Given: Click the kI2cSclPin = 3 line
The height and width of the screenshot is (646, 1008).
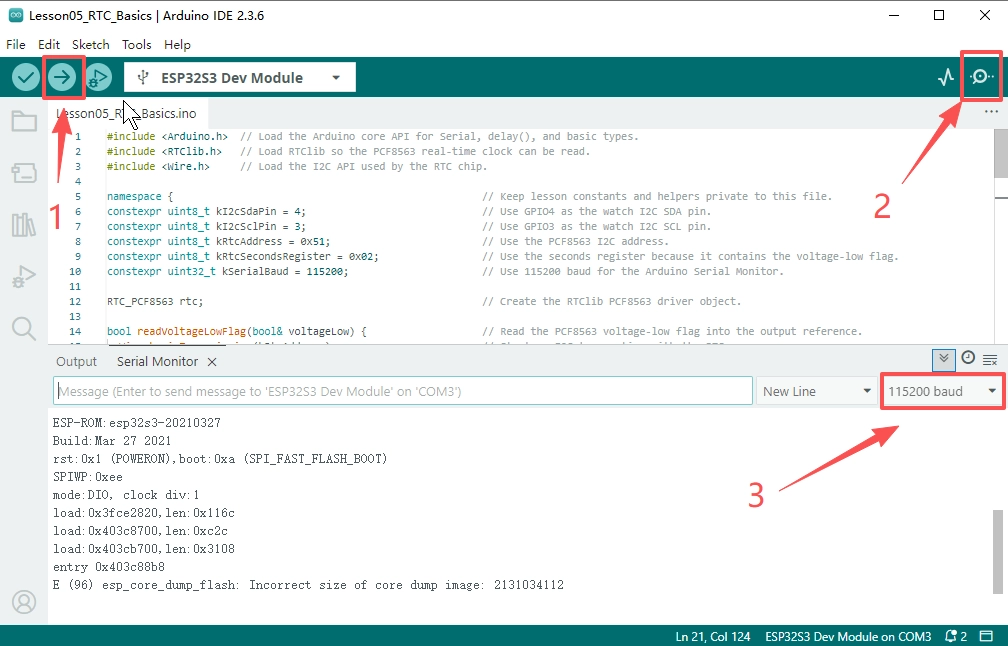Looking at the screenshot, I should coord(409,226).
